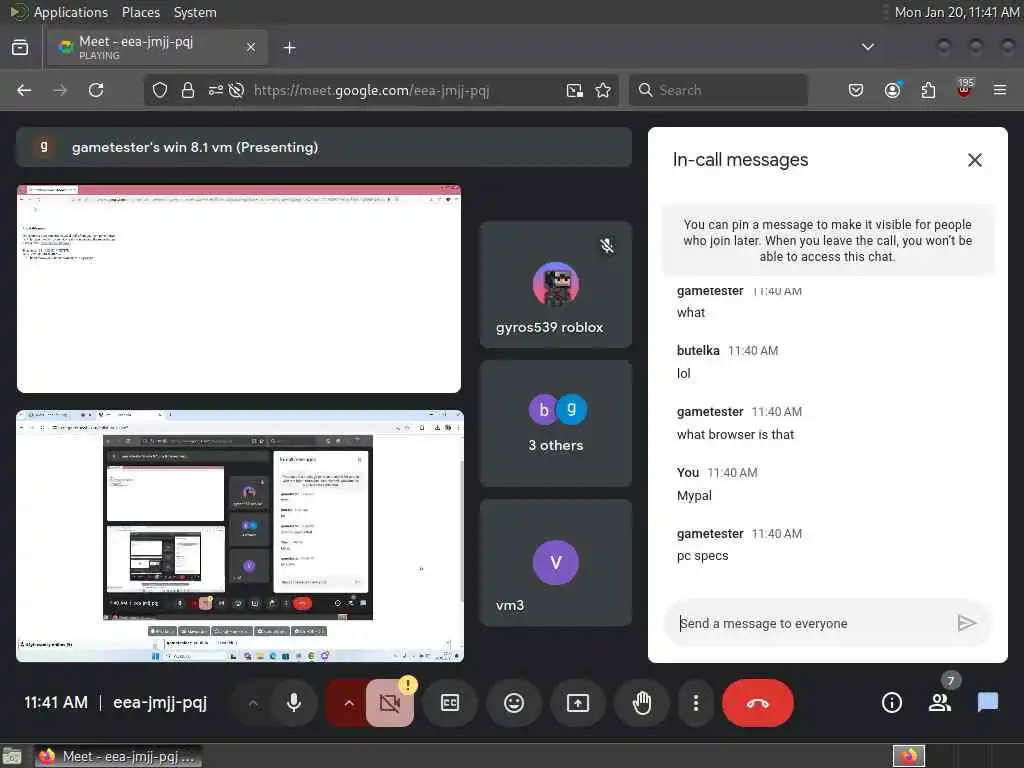The image size is (1024, 768).
Task: Click the browser Search box
Action: click(718, 90)
